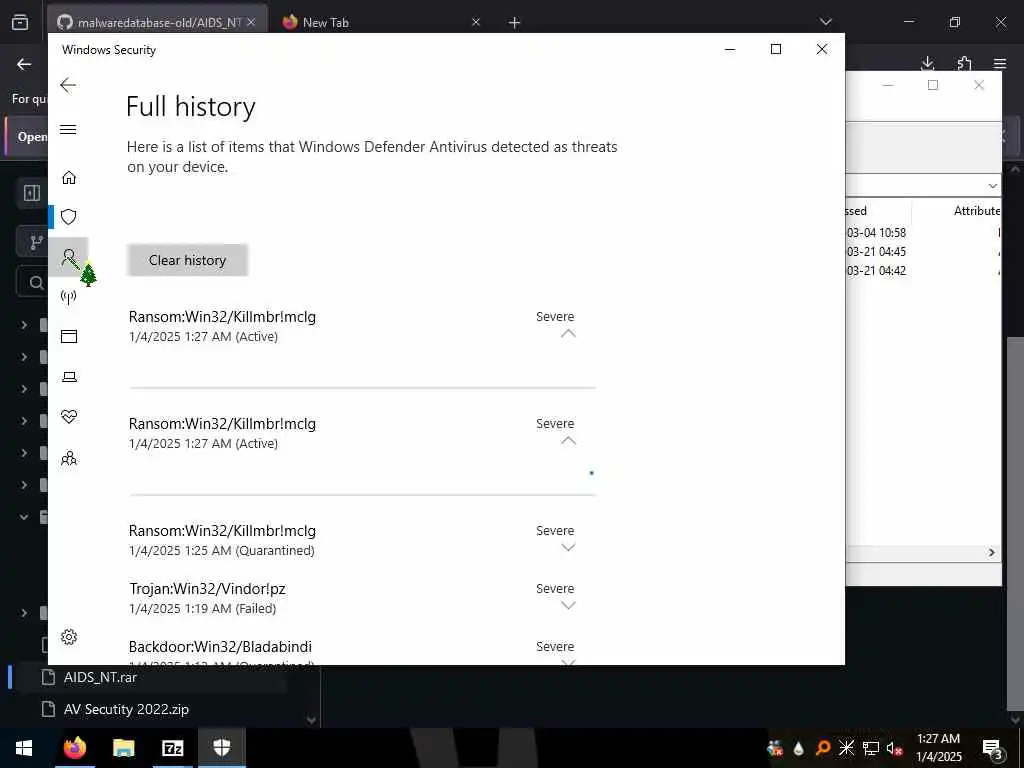This screenshot has height=768, width=1024.
Task: Collapse the second Killmbr!mclg Active threat
Action: (568, 441)
